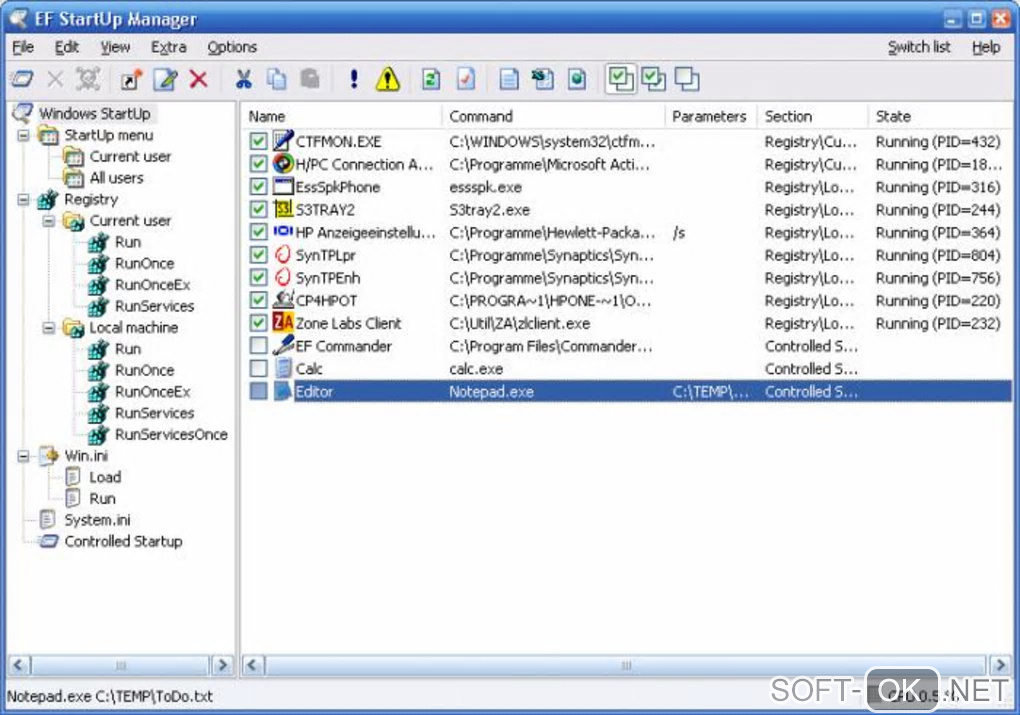Click the Controlled Startup toolbar icon
This screenshot has height=715, width=1020.
tap(23, 79)
